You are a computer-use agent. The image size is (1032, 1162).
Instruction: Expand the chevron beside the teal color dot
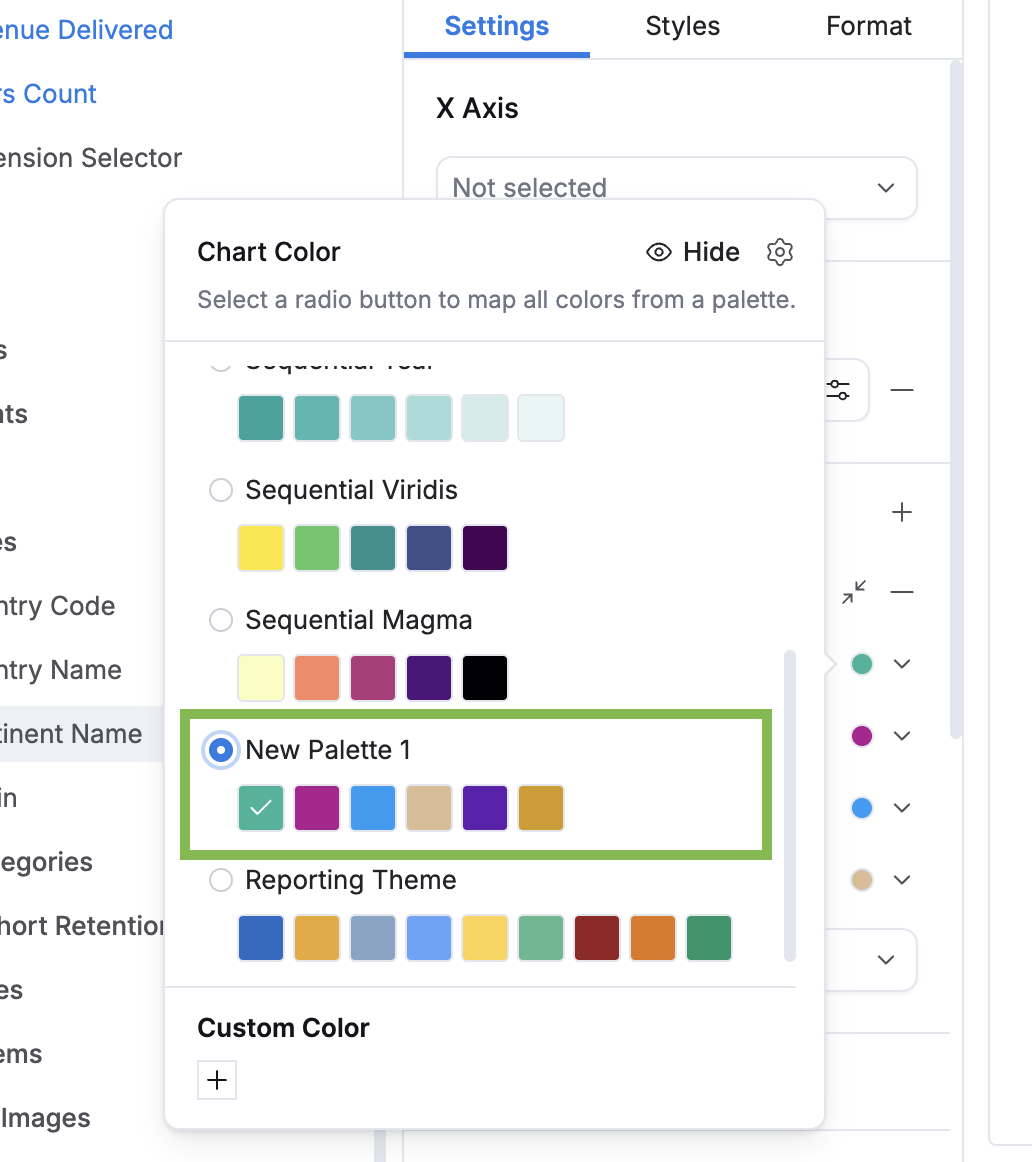902,663
